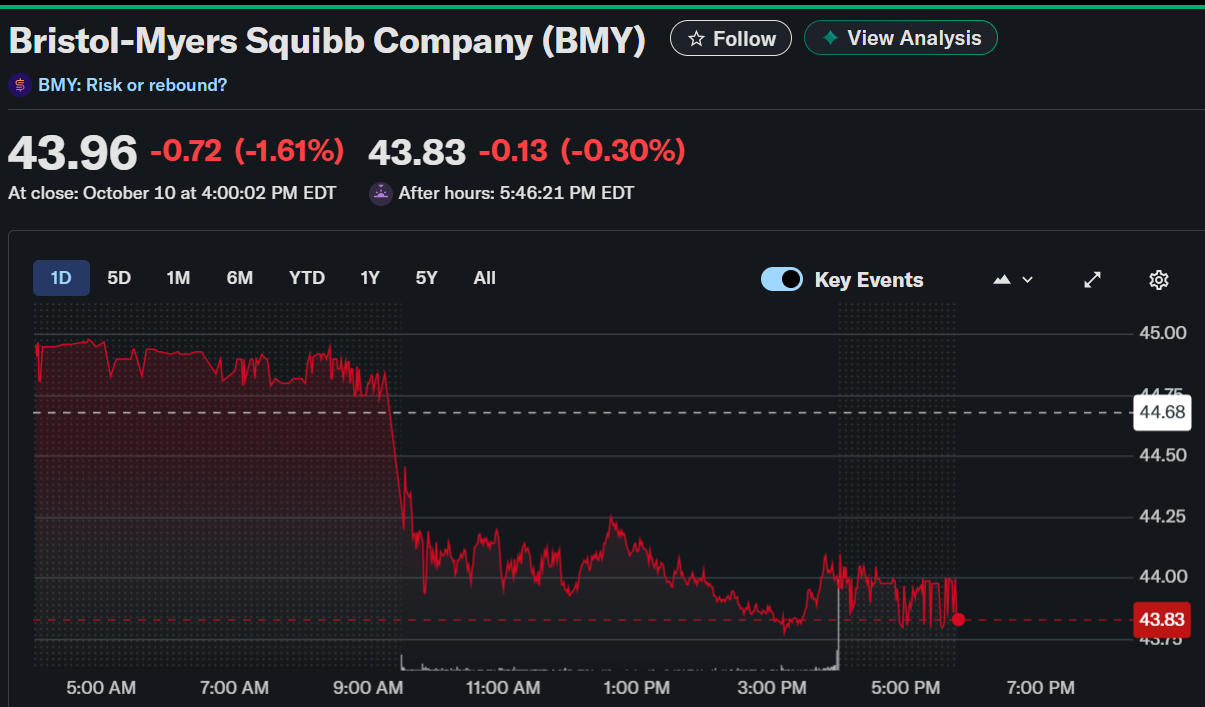Click the after hours moon icon

click(x=380, y=193)
